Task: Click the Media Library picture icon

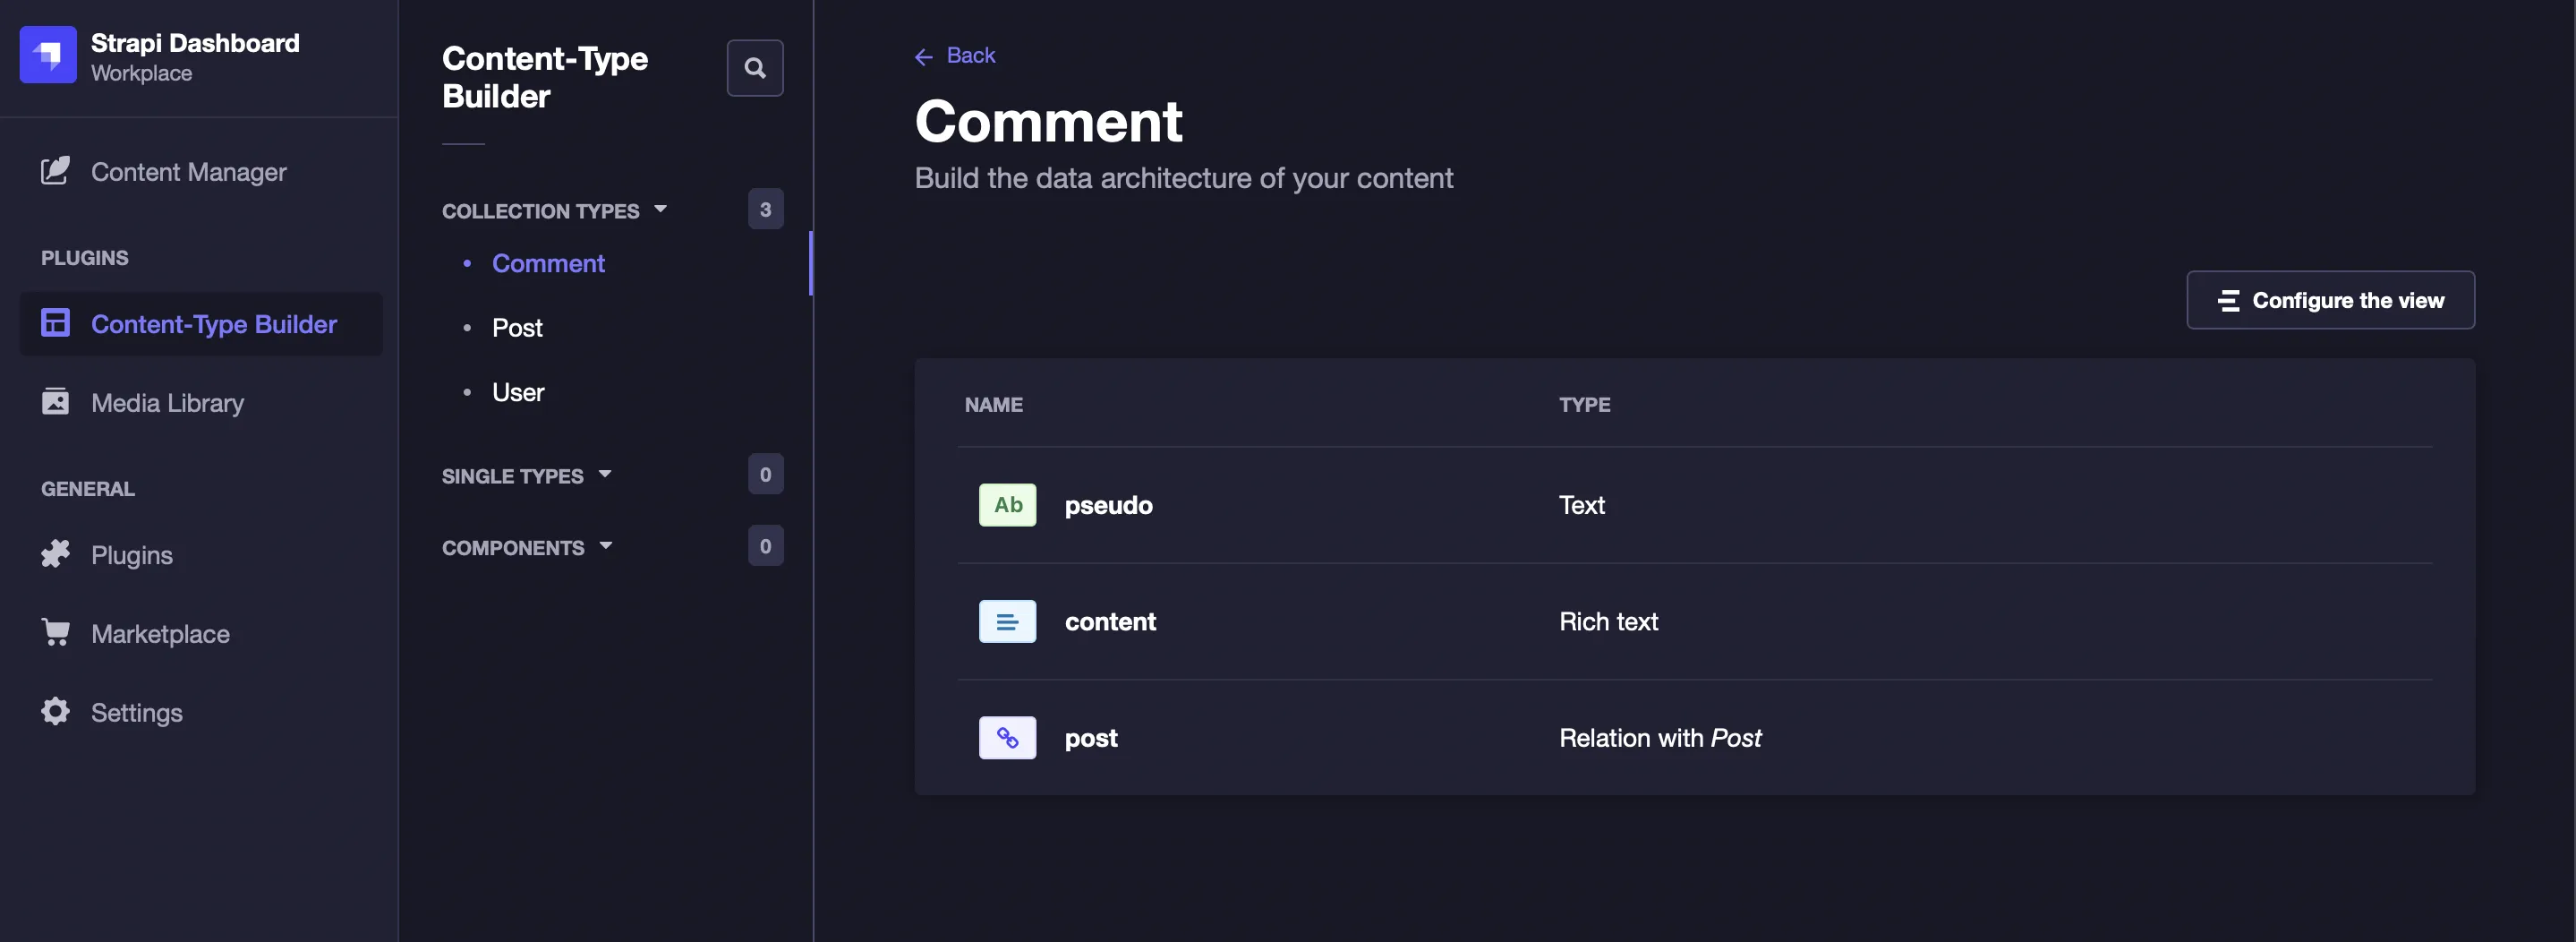Action: [55, 402]
